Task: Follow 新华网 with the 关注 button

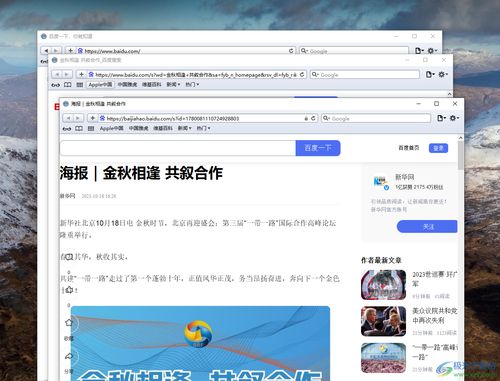Action: (x=428, y=227)
